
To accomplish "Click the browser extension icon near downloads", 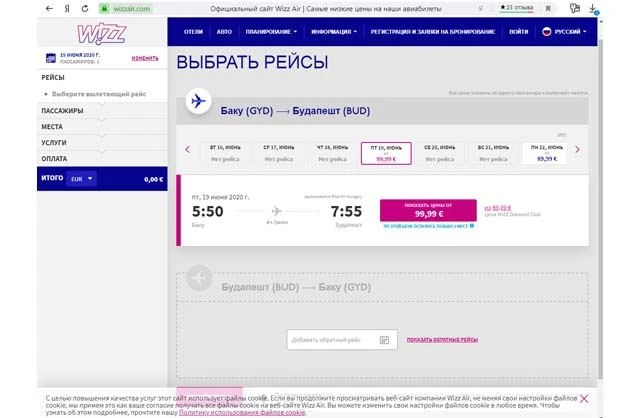I will pos(575,8).
